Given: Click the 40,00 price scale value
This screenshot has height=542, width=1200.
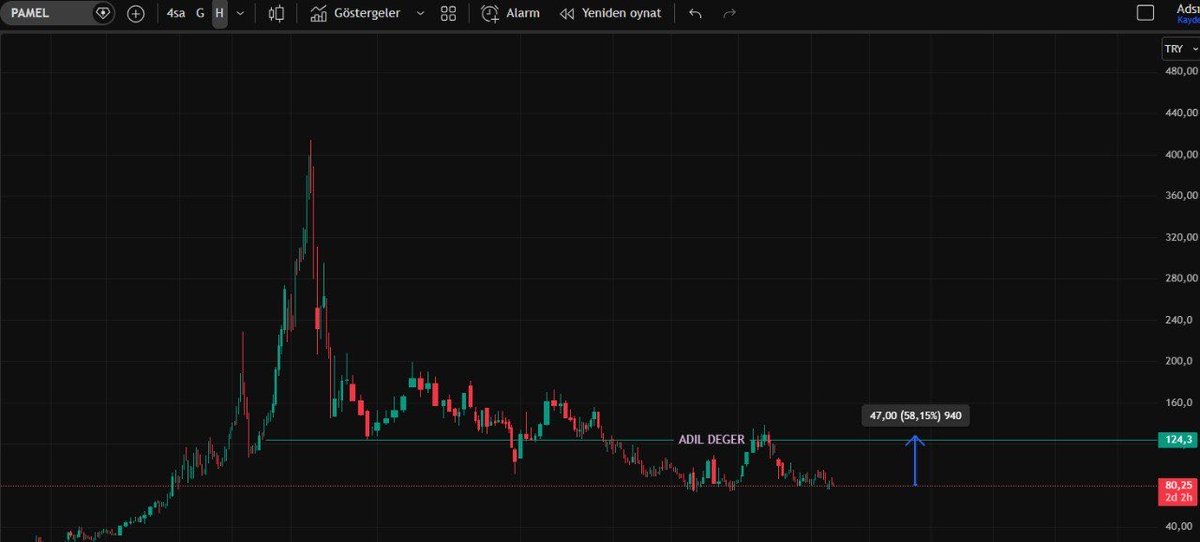Looking at the screenshot, I should 1181,526.
